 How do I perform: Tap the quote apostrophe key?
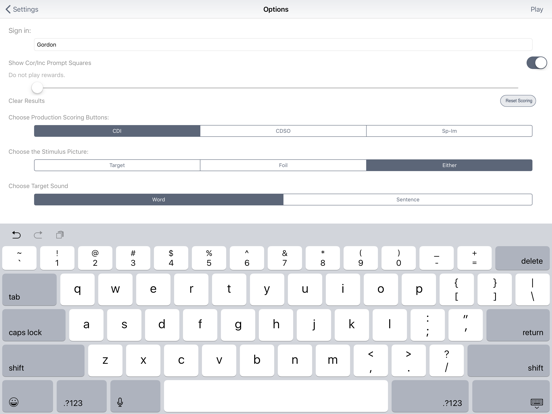point(465,325)
